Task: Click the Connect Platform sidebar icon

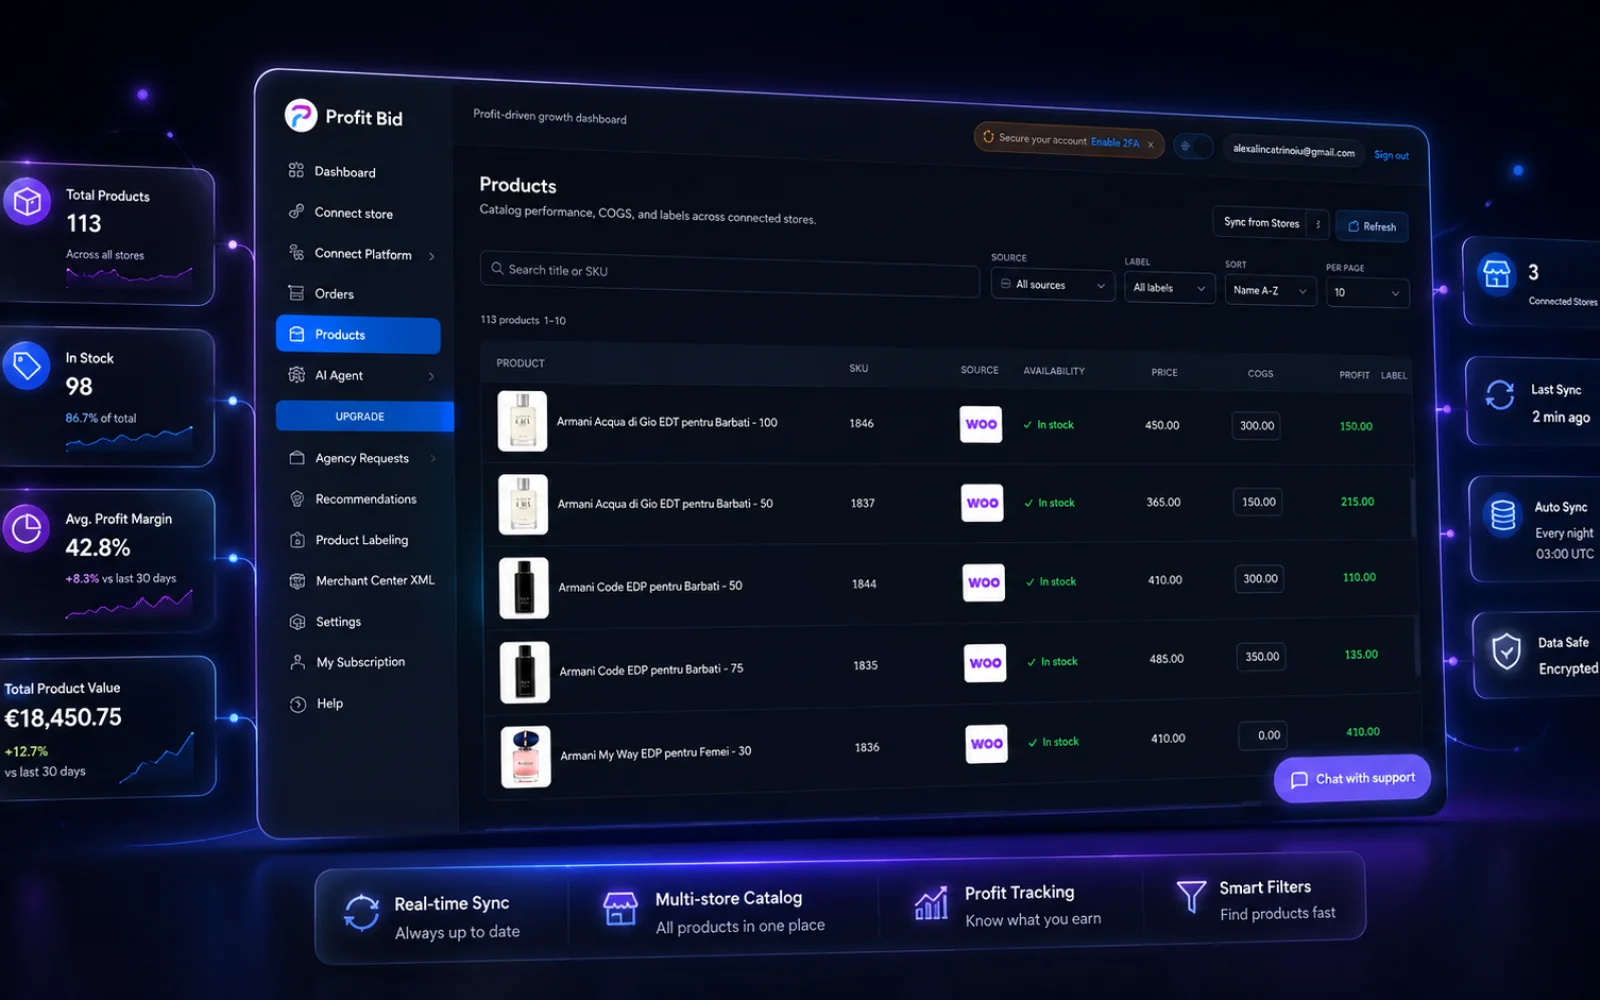Action: (296, 252)
